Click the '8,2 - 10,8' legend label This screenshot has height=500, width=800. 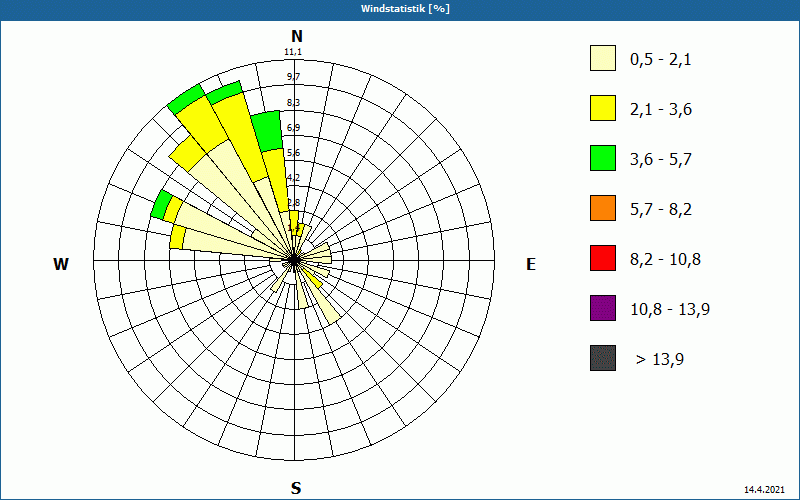pyautogui.click(x=665, y=260)
